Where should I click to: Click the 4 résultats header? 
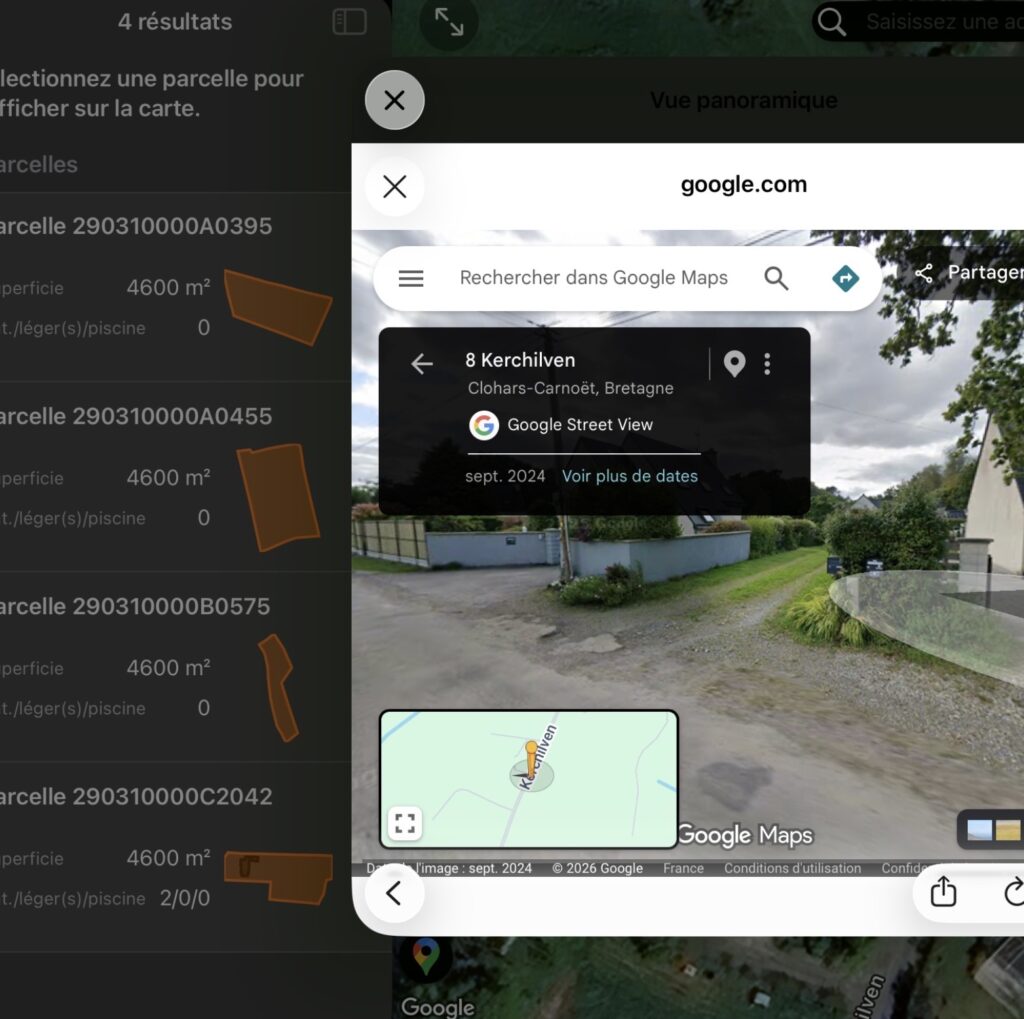[x=175, y=22]
